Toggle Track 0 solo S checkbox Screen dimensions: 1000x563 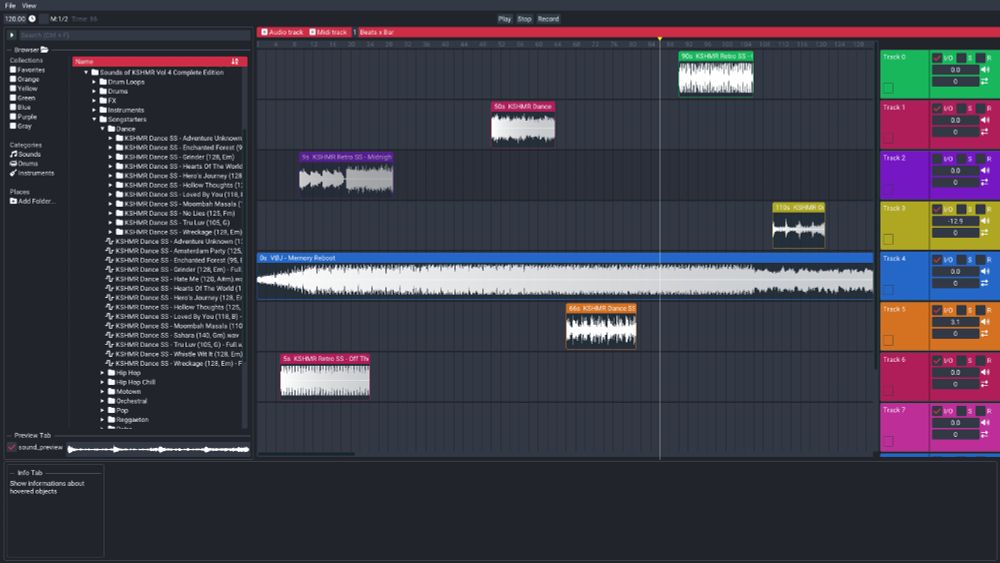[x=962, y=57]
